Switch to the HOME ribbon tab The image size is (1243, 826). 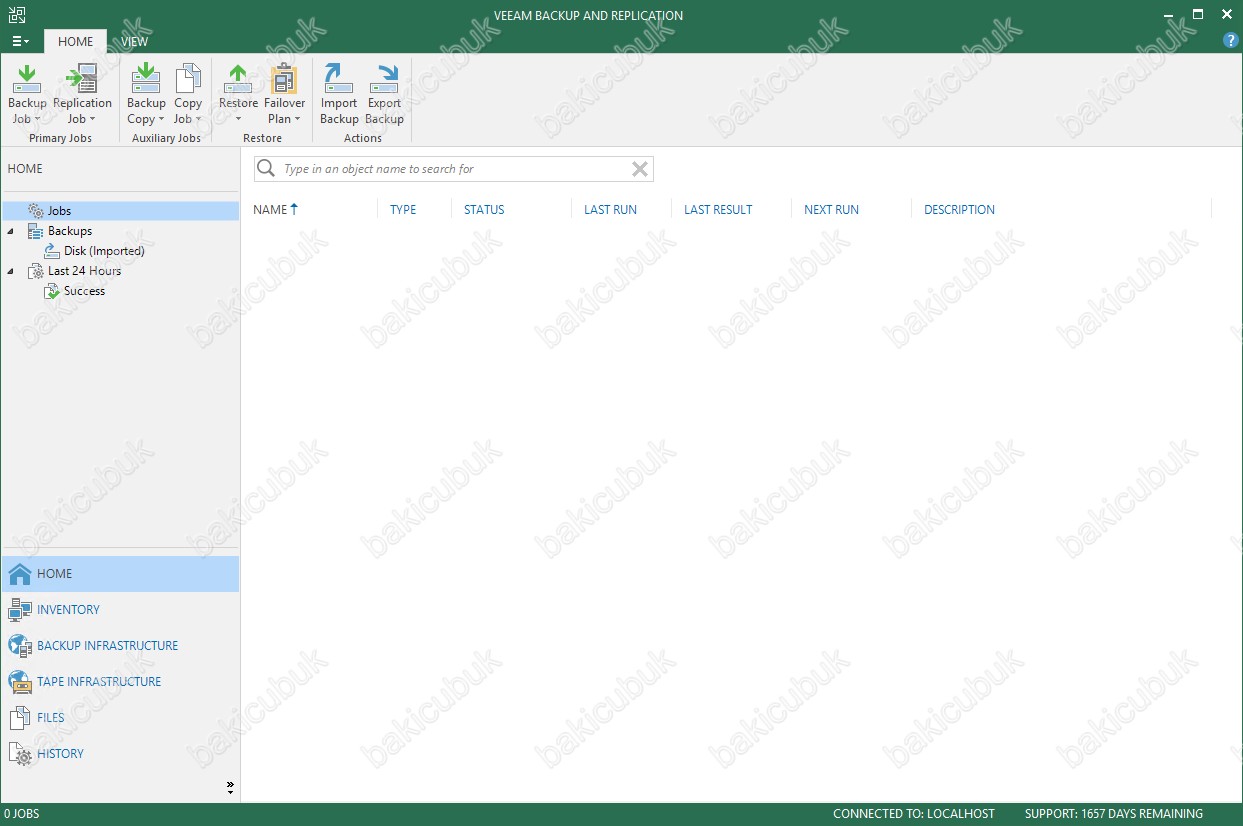pyautogui.click(x=75, y=41)
